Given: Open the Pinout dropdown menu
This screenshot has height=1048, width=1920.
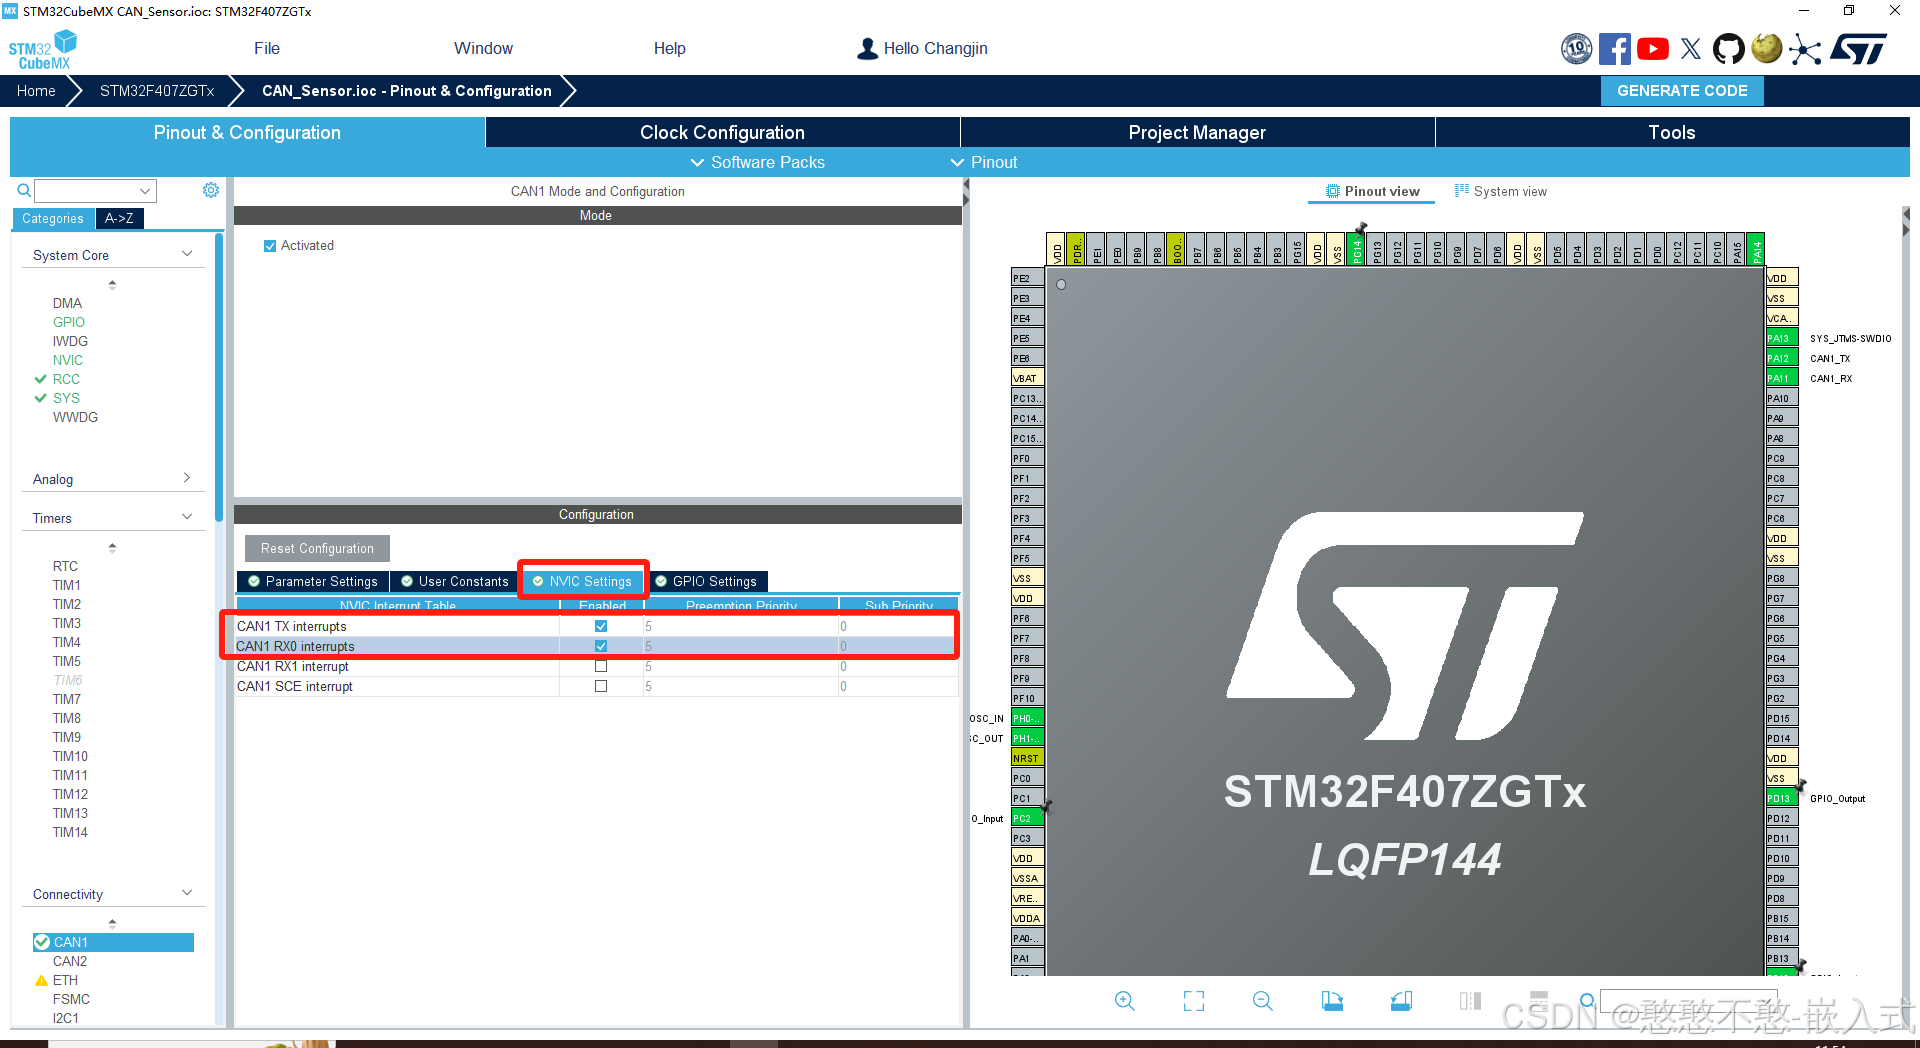Looking at the screenshot, I should pos(983,162).
